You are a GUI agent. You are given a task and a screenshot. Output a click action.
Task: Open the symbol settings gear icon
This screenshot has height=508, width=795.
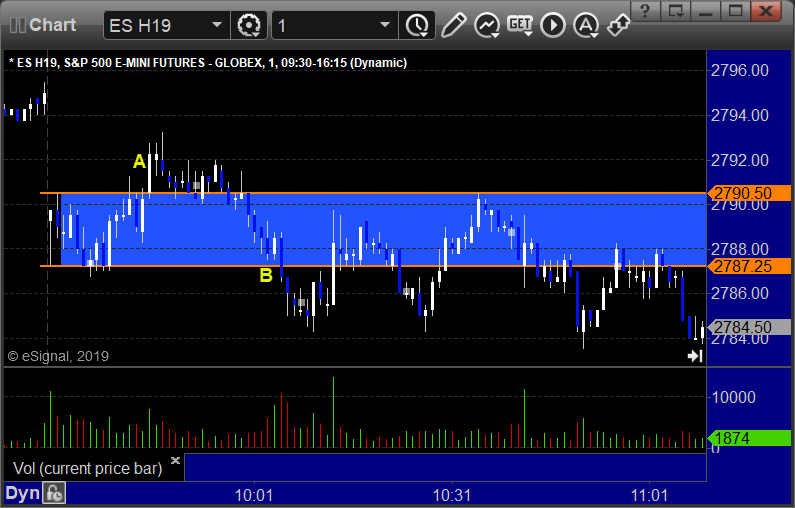coord(249,25)
